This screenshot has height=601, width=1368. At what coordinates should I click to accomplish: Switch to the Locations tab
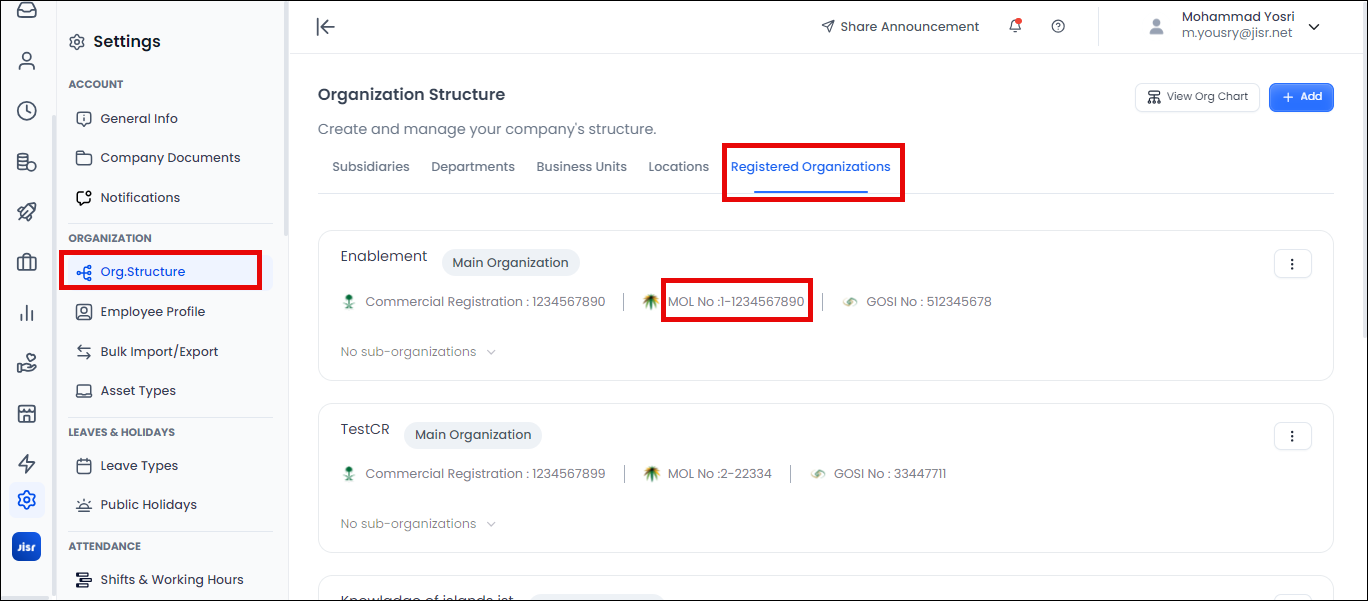[678, 167]
